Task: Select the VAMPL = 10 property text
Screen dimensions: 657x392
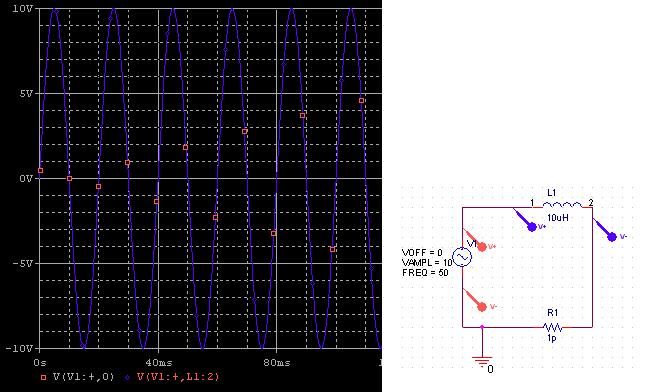Action: [427, 263]
